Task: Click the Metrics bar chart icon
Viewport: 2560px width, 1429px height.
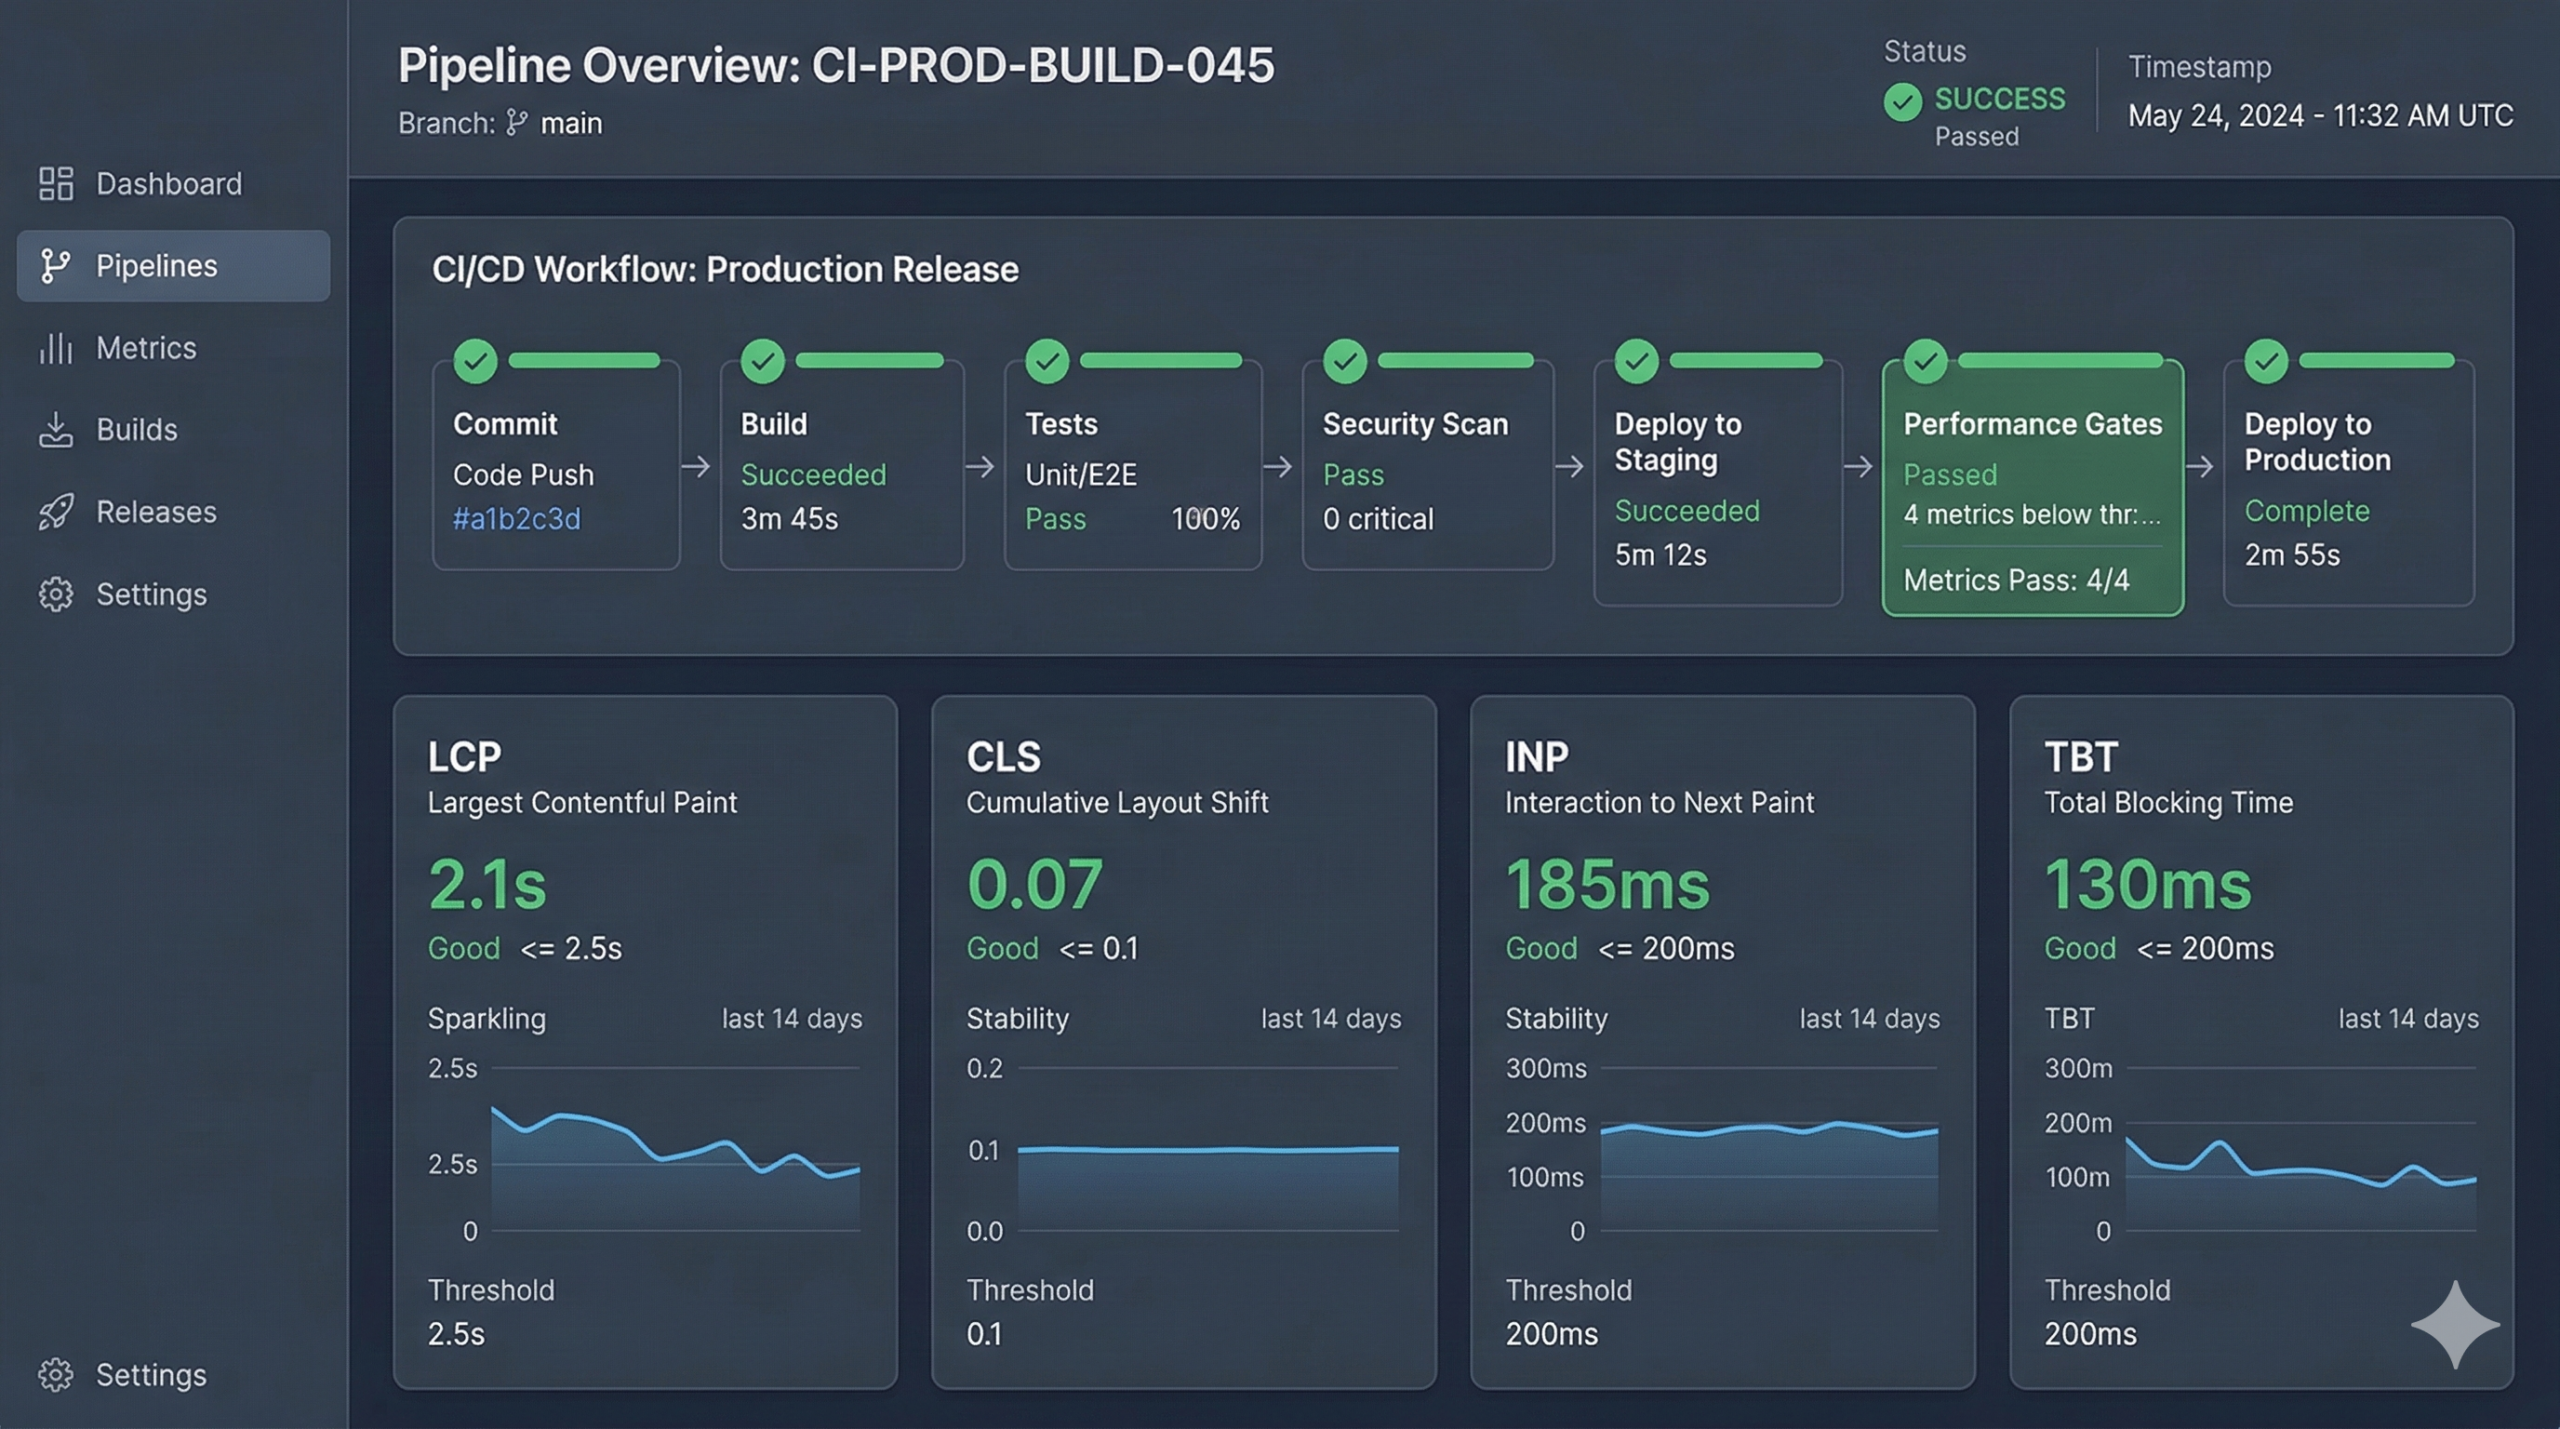Action: click(x=56, y=348)
